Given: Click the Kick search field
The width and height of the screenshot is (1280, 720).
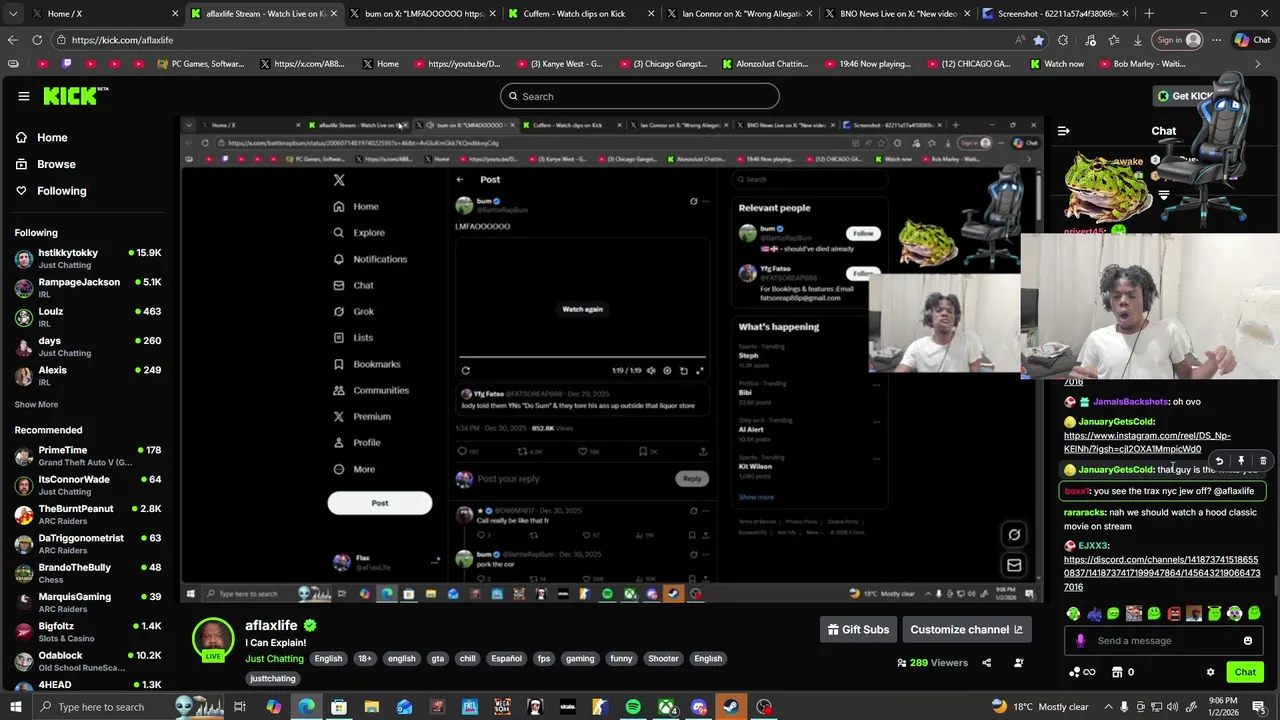Looking at the screenshot, I should 640,96.
